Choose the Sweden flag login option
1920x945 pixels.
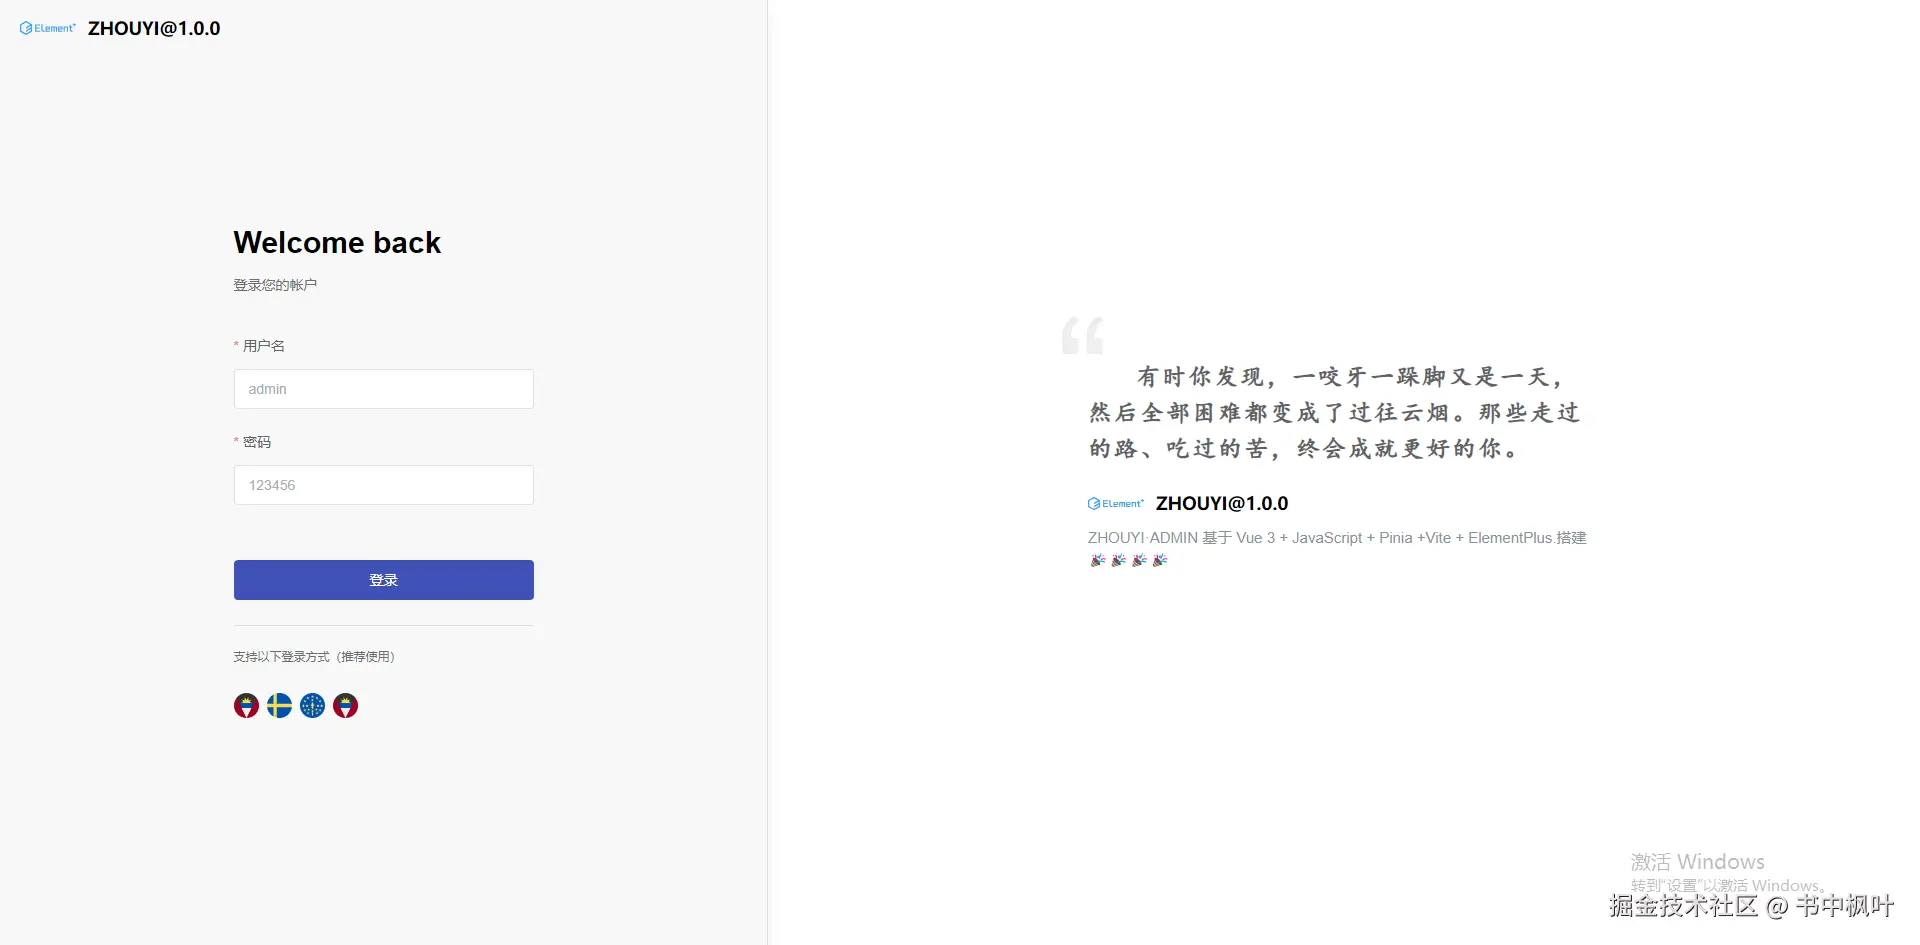[279, 706]
